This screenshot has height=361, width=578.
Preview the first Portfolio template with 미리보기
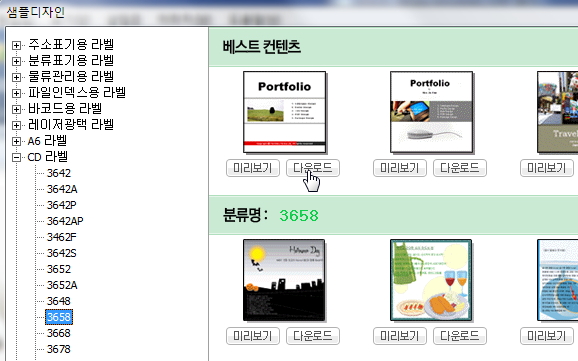coord(253,168)
